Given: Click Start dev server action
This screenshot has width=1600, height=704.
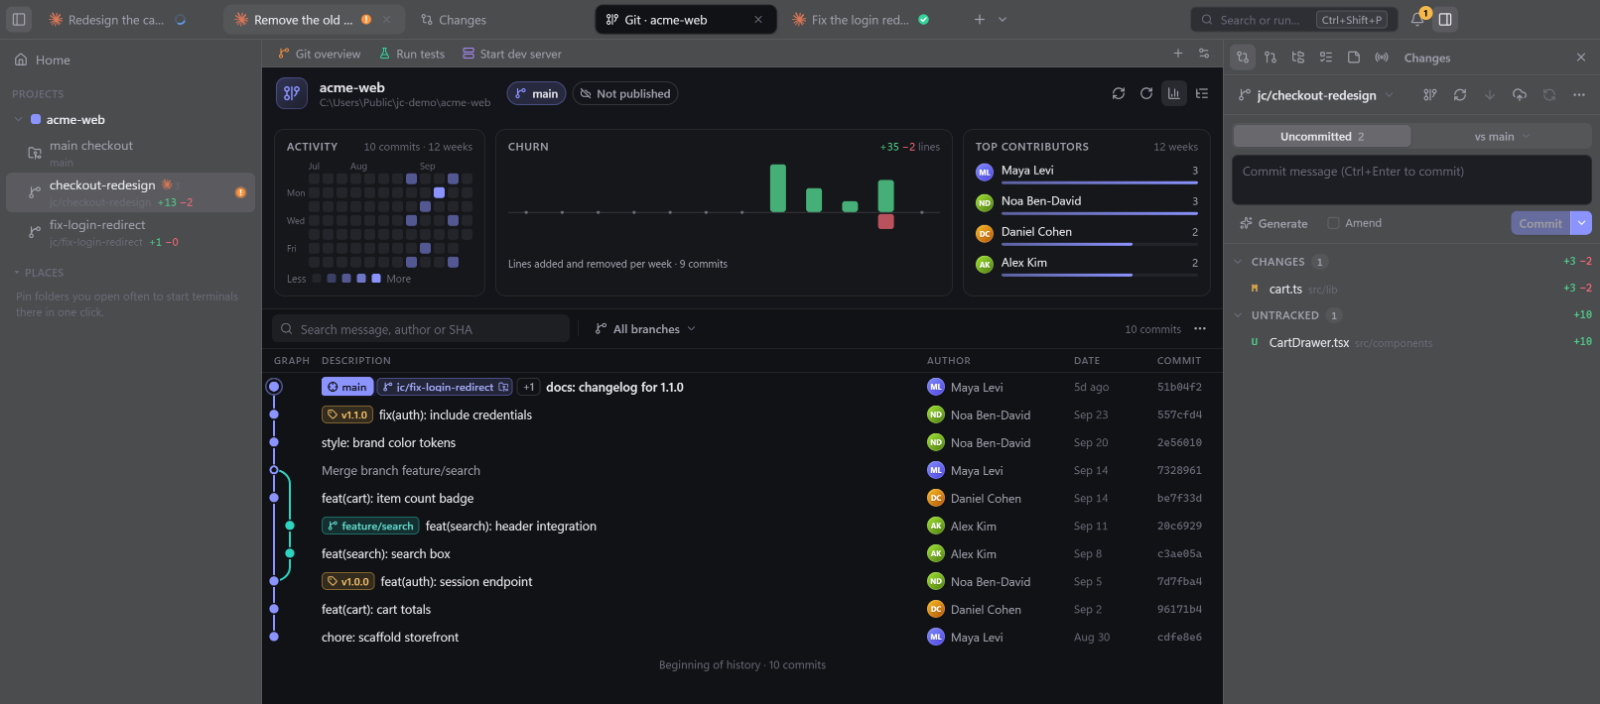Looking at the screenshot, I should 512,54.
